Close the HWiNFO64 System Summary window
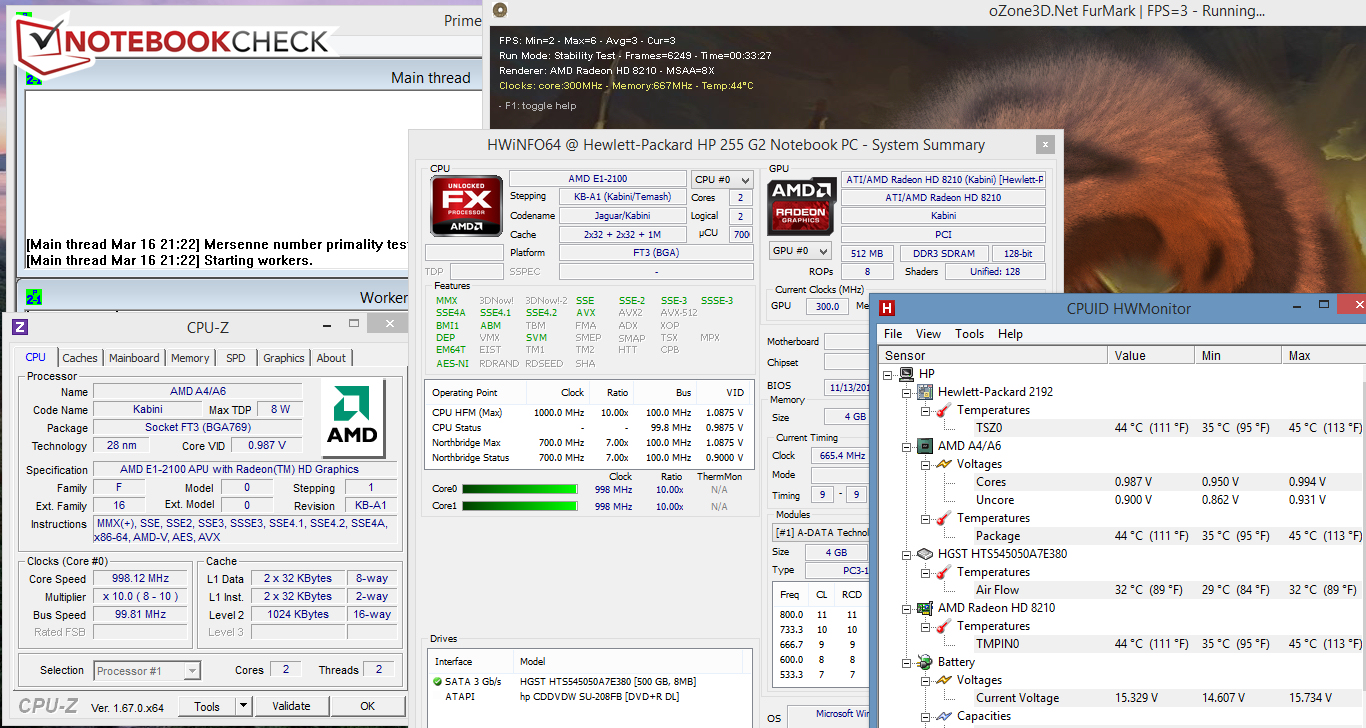Screen dimensions: 1366x728 click(x=1045, y=145)
